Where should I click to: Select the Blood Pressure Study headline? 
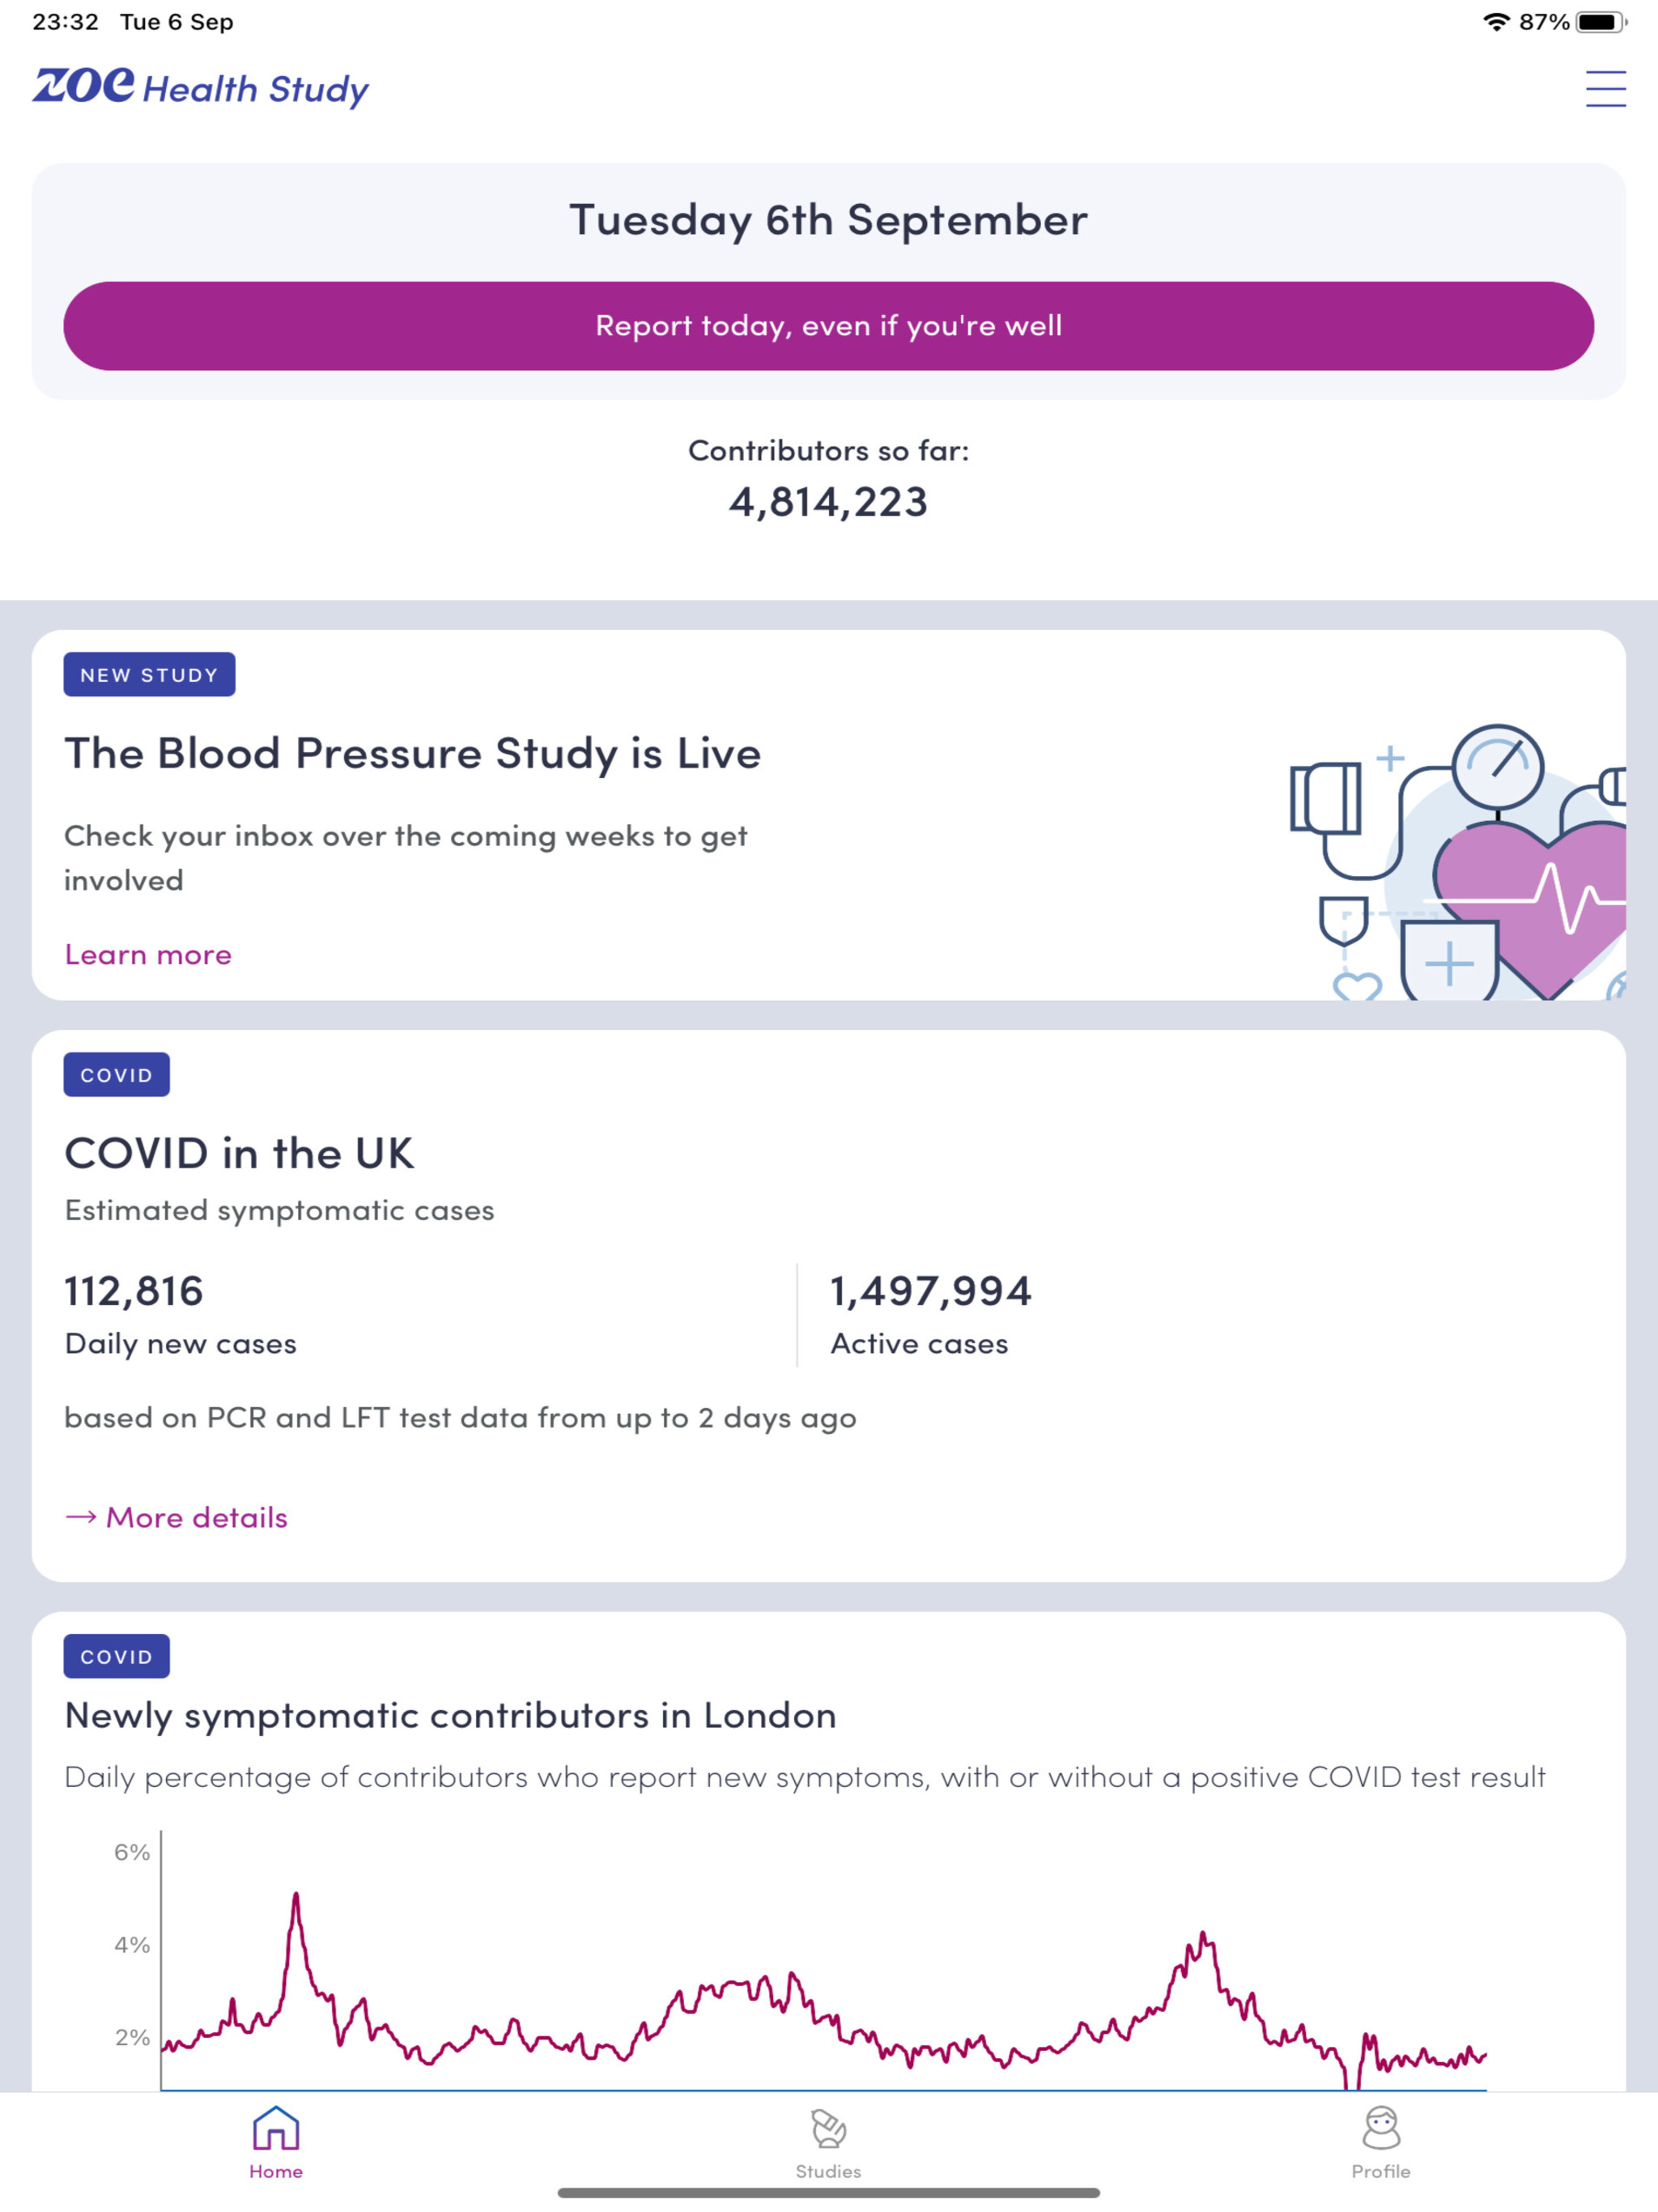click(x=412, y=753)
